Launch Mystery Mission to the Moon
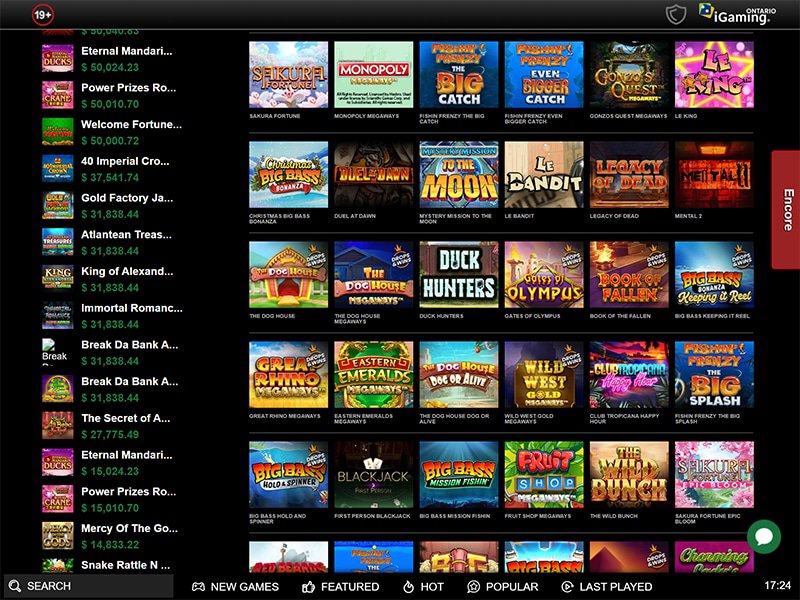Screen dimensions: 800x600 459,174
